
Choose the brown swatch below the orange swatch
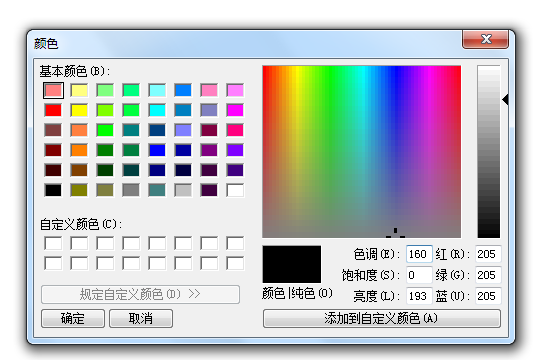tap(79, 170)
